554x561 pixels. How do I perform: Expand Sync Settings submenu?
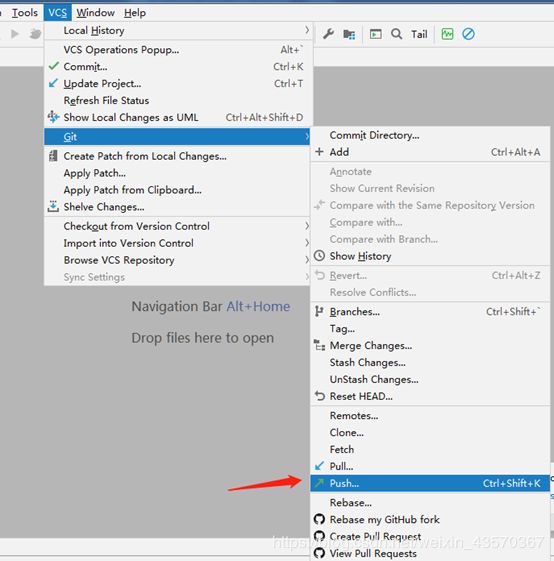click(177, 277)
